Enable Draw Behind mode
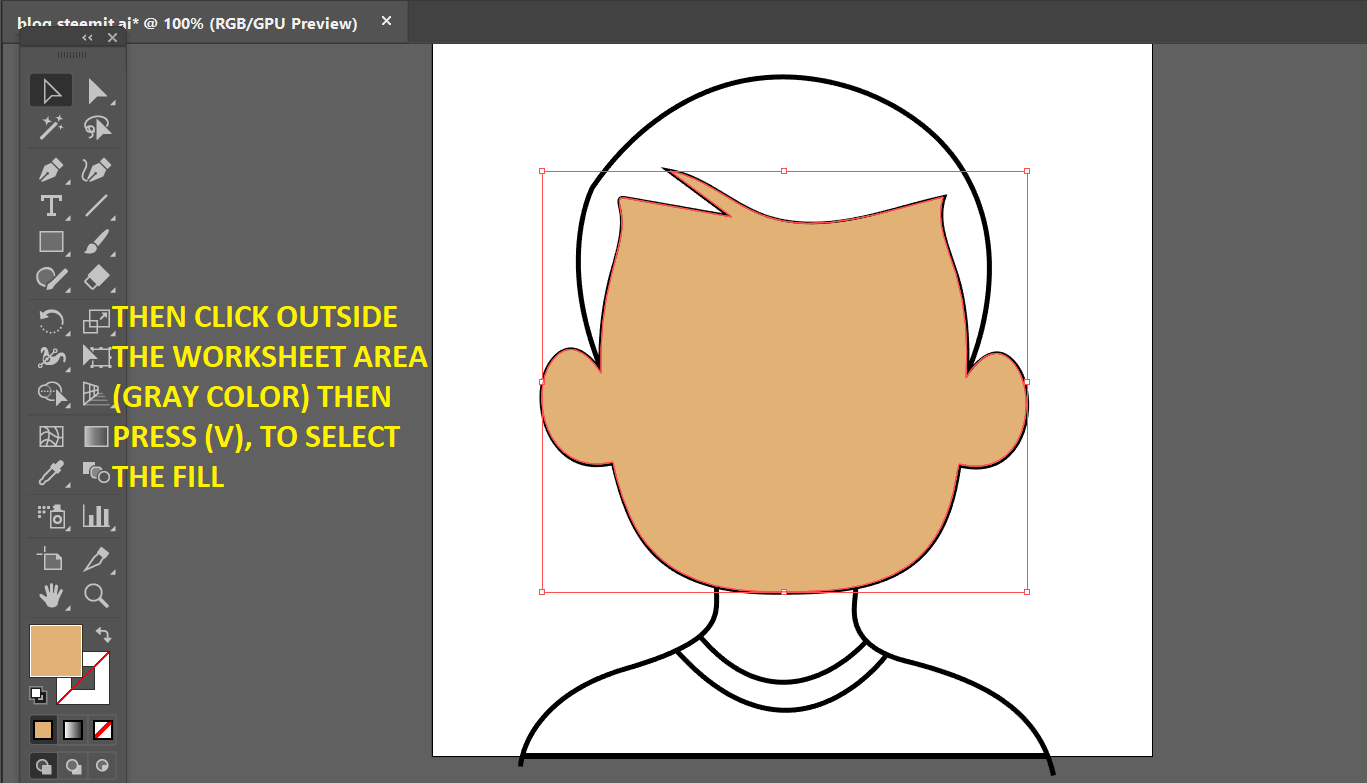The image size is (1367, 783). (73, 766)
